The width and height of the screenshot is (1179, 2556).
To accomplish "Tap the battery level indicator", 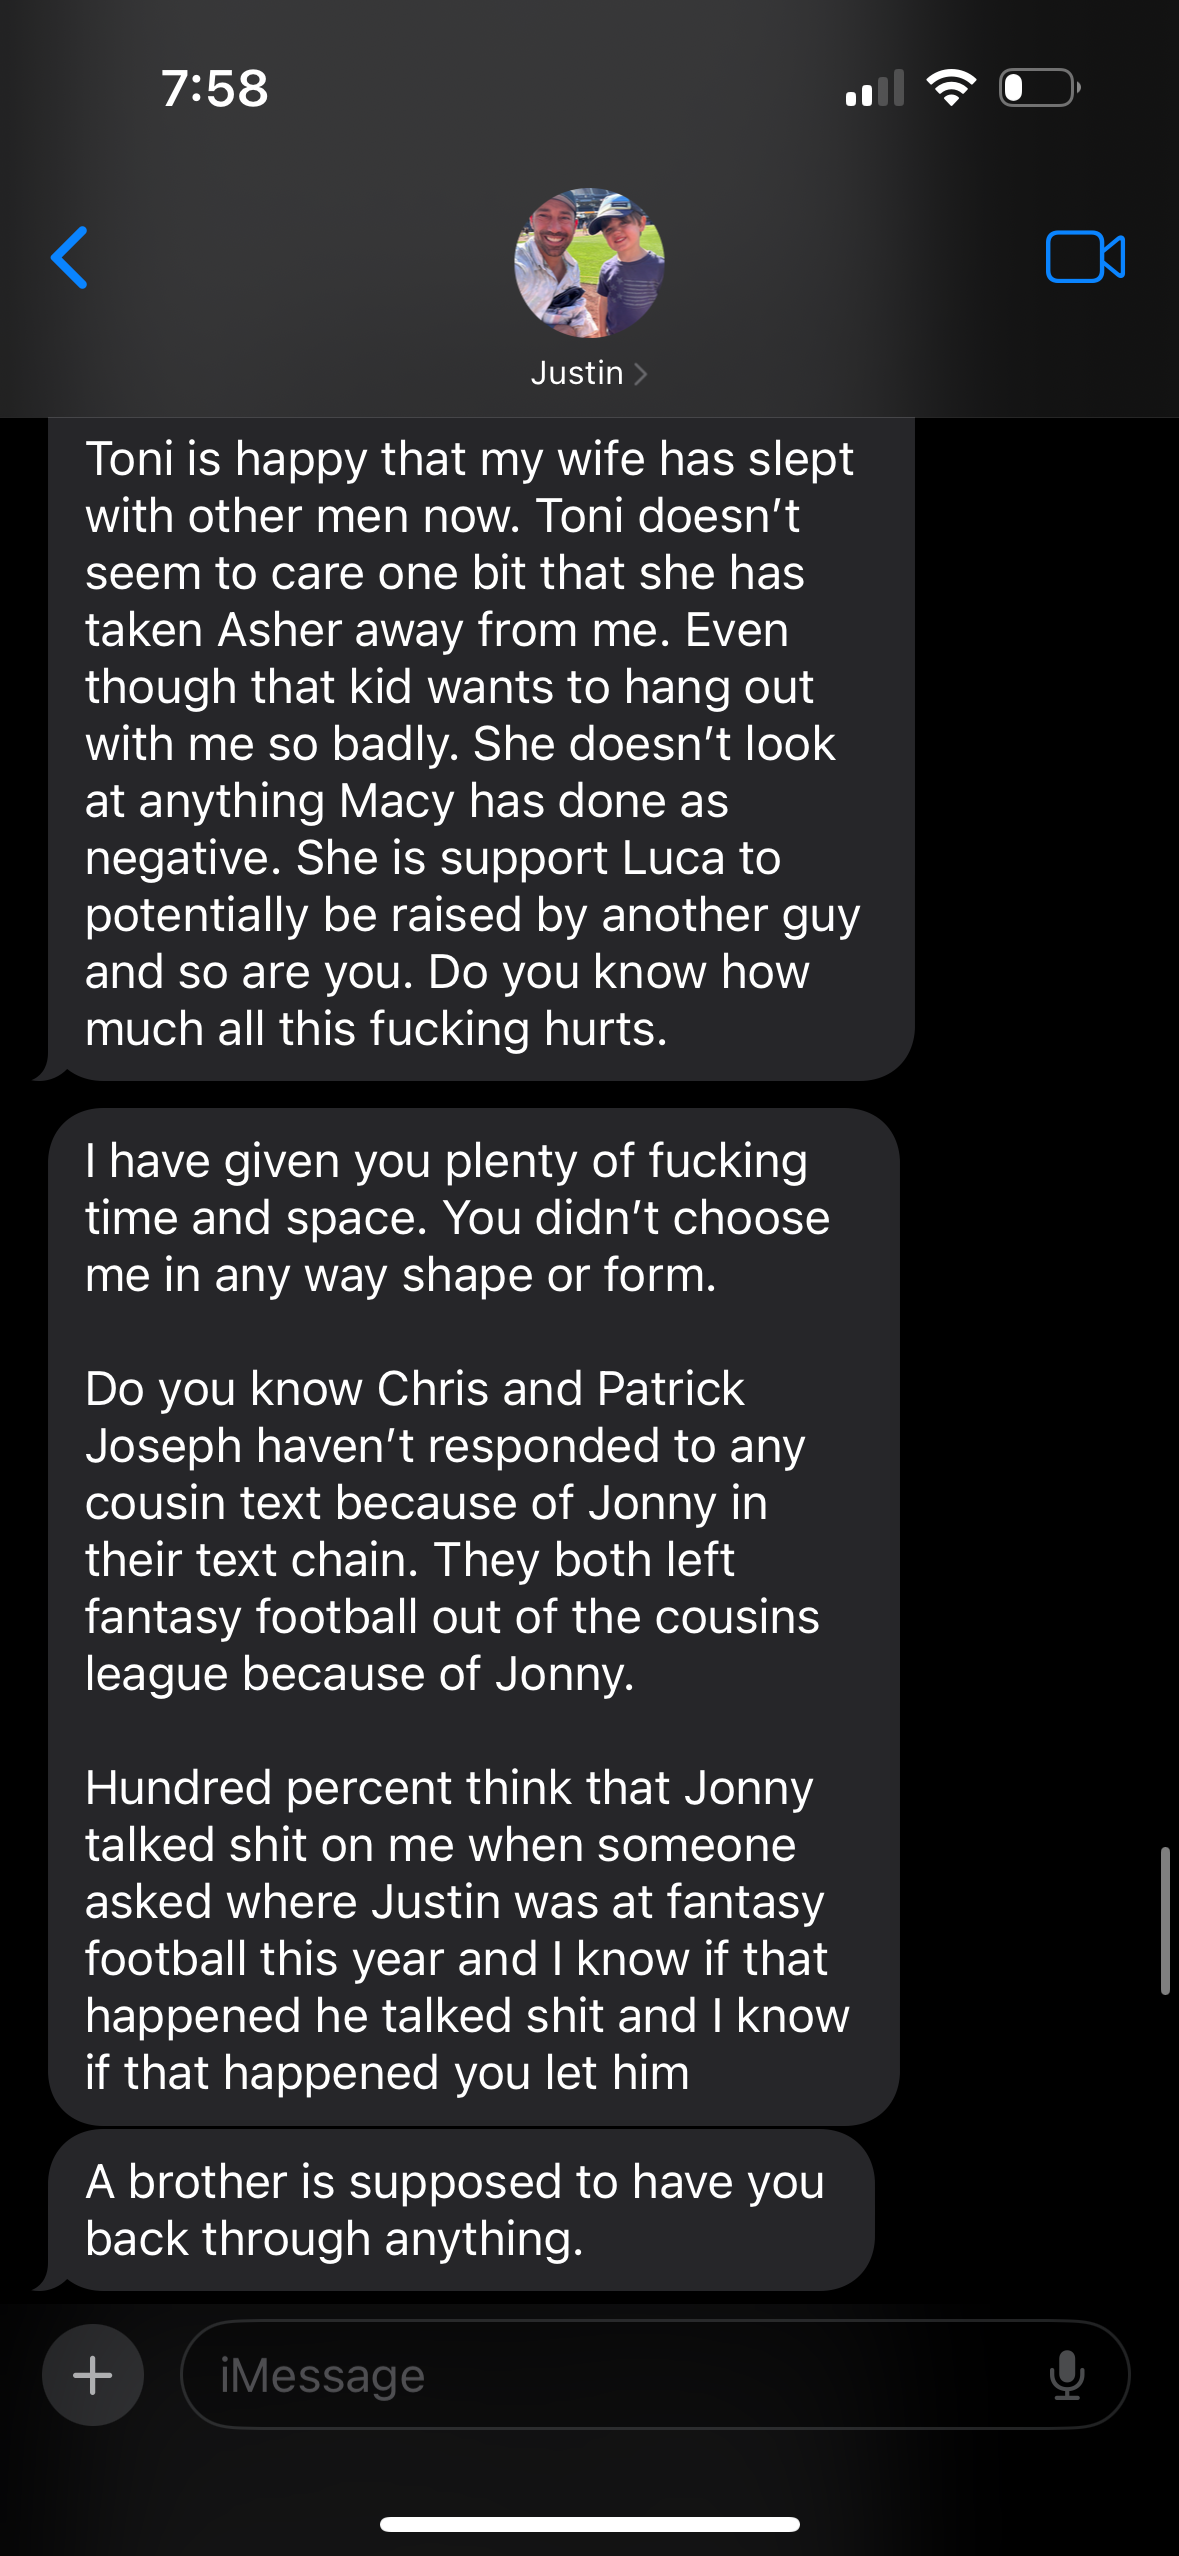I will point(1039,88).
